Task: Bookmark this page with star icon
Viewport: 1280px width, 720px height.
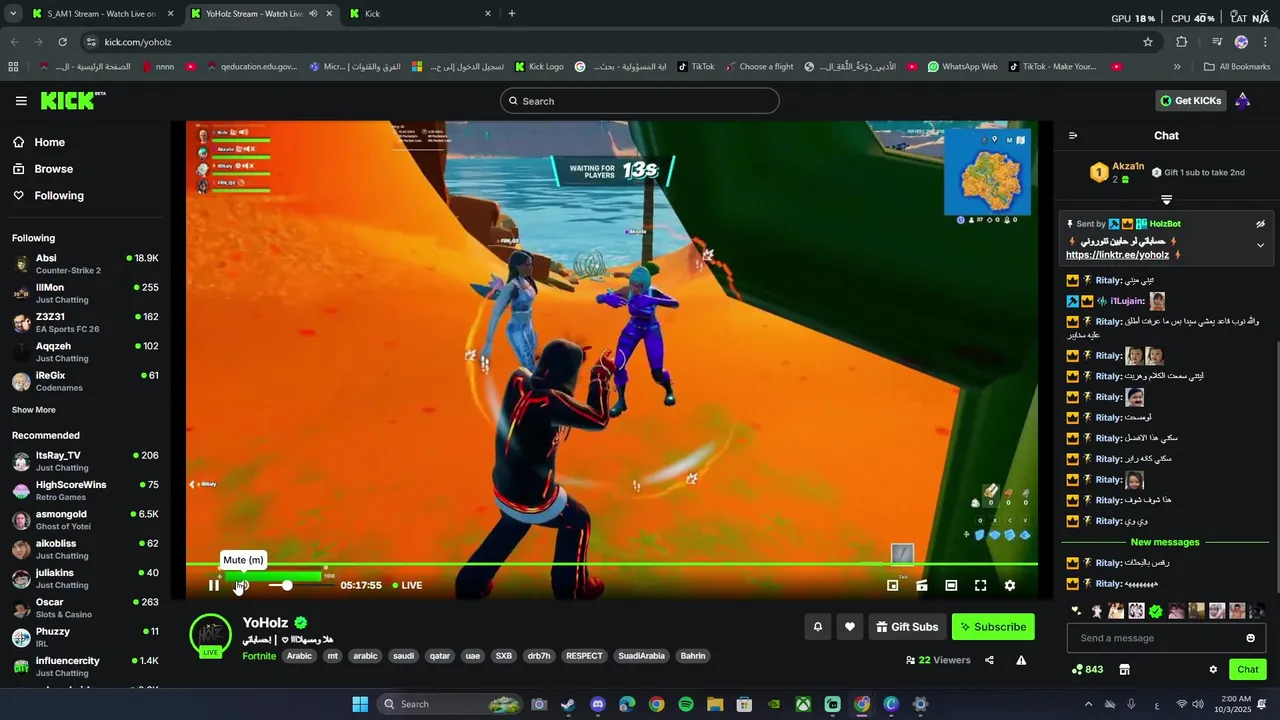Action: point(1148,42)
